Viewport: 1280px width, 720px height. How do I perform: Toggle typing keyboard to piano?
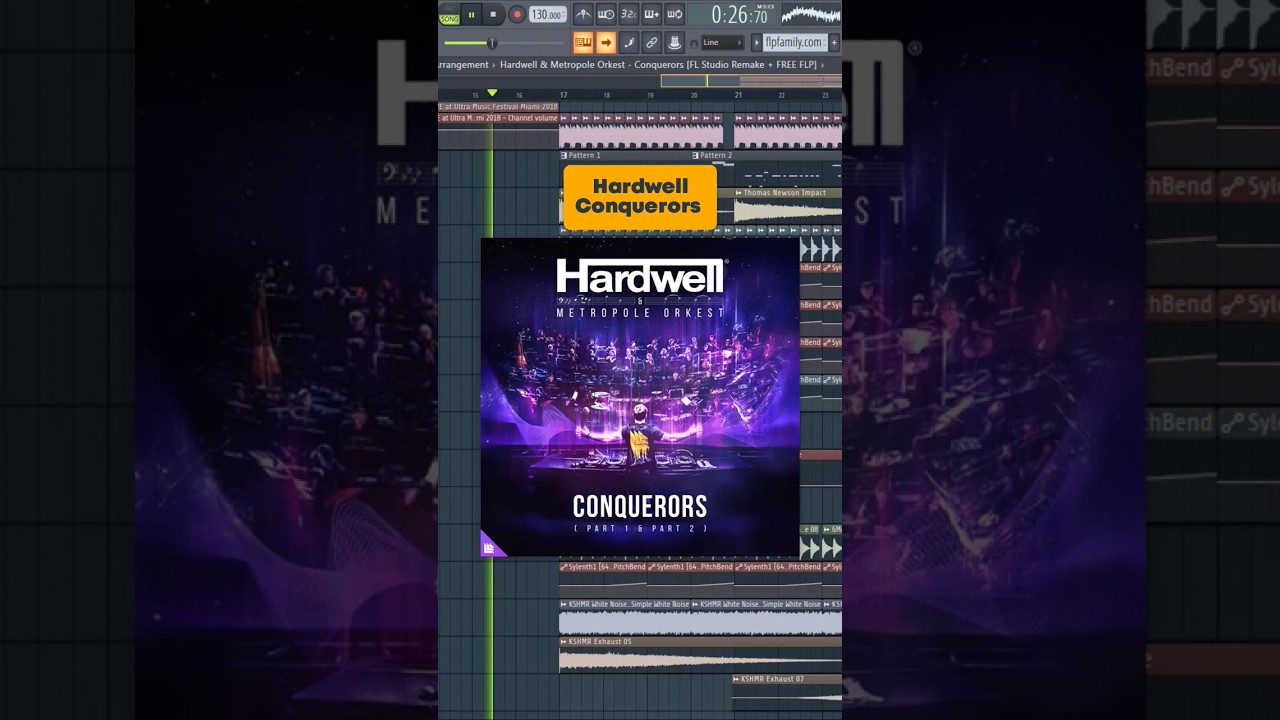click(x=583, y=42)
